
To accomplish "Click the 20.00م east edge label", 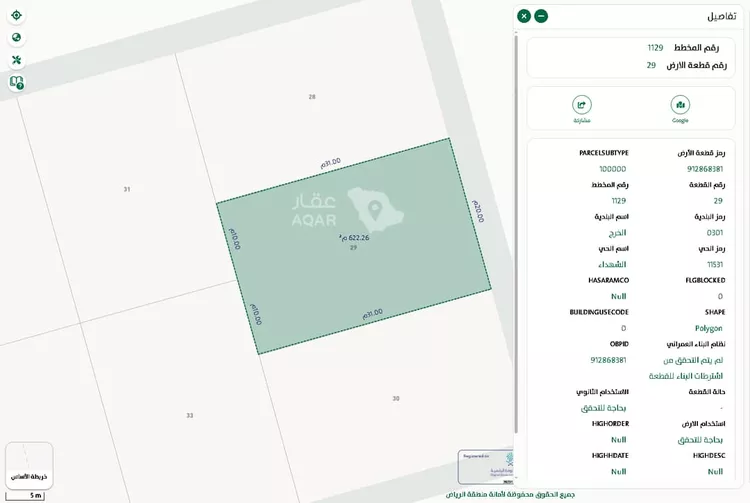I will click(478, 211).
